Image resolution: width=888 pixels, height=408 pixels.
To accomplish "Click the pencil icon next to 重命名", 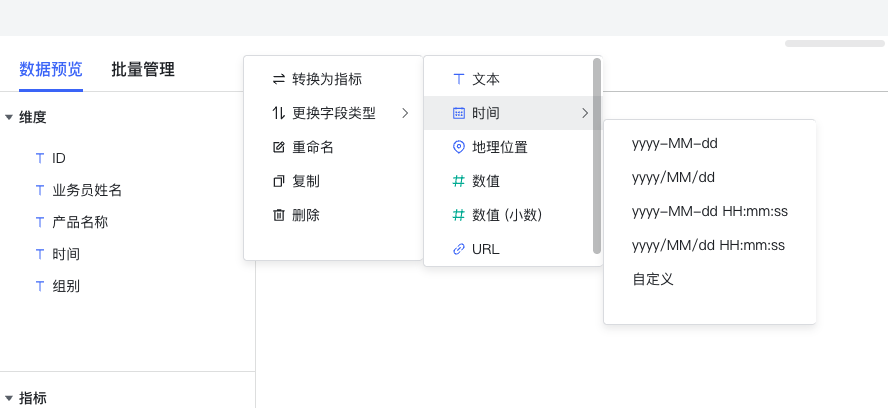I will pyautogui.click(x=279, y=147).
